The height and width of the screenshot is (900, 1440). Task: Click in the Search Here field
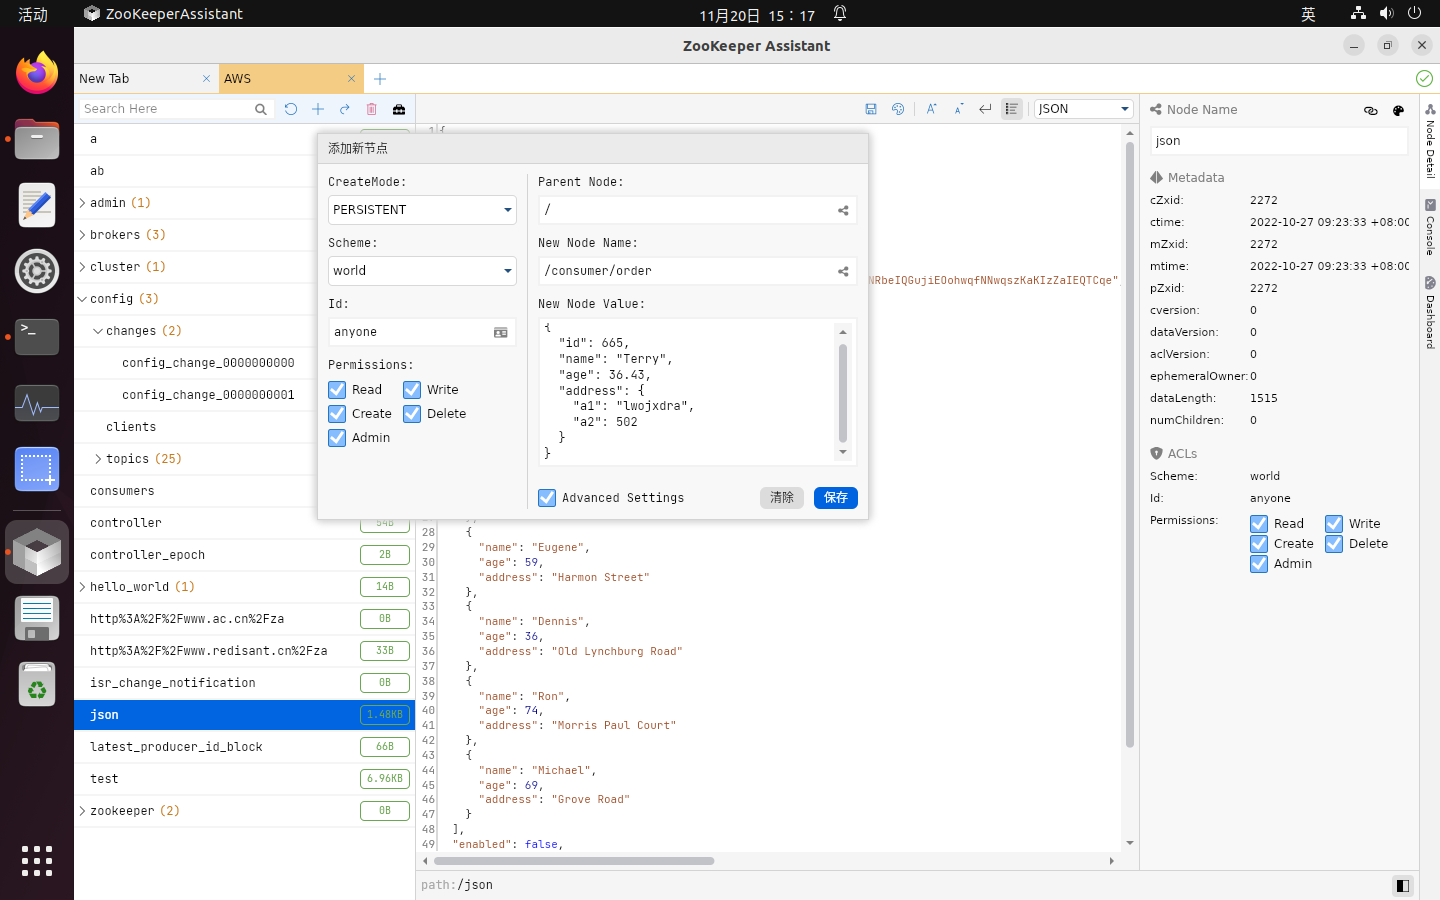(x=165, y=109)
